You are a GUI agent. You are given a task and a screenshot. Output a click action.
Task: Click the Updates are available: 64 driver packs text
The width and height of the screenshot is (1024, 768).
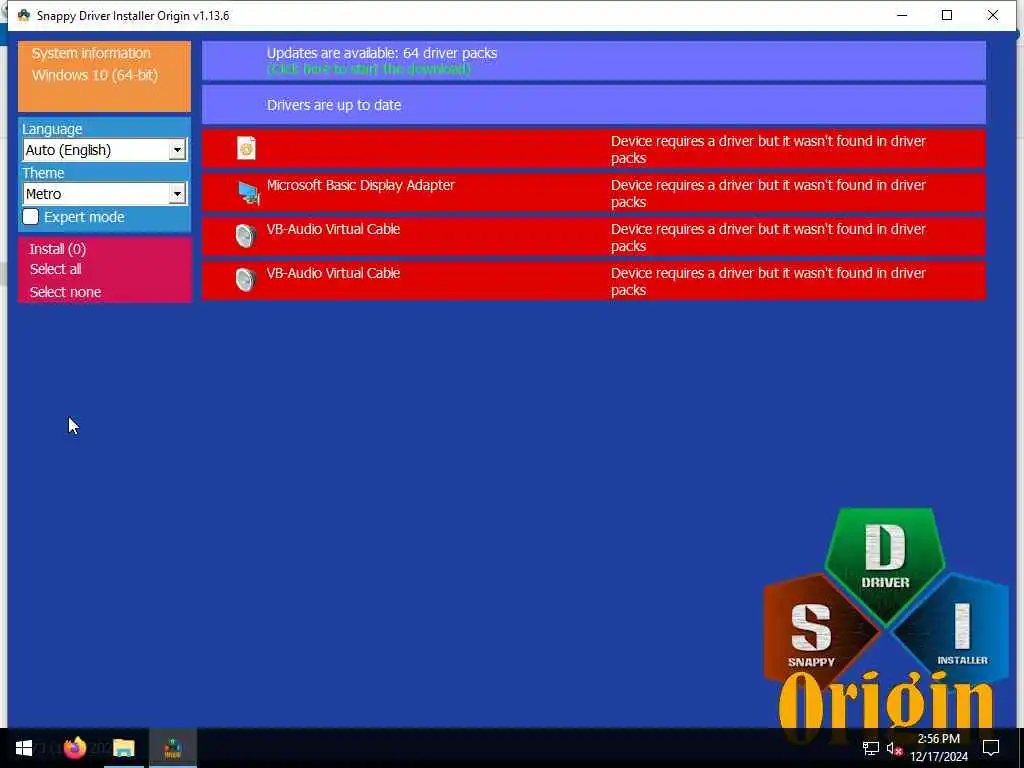pyautogui.click(x=381, y=53)
